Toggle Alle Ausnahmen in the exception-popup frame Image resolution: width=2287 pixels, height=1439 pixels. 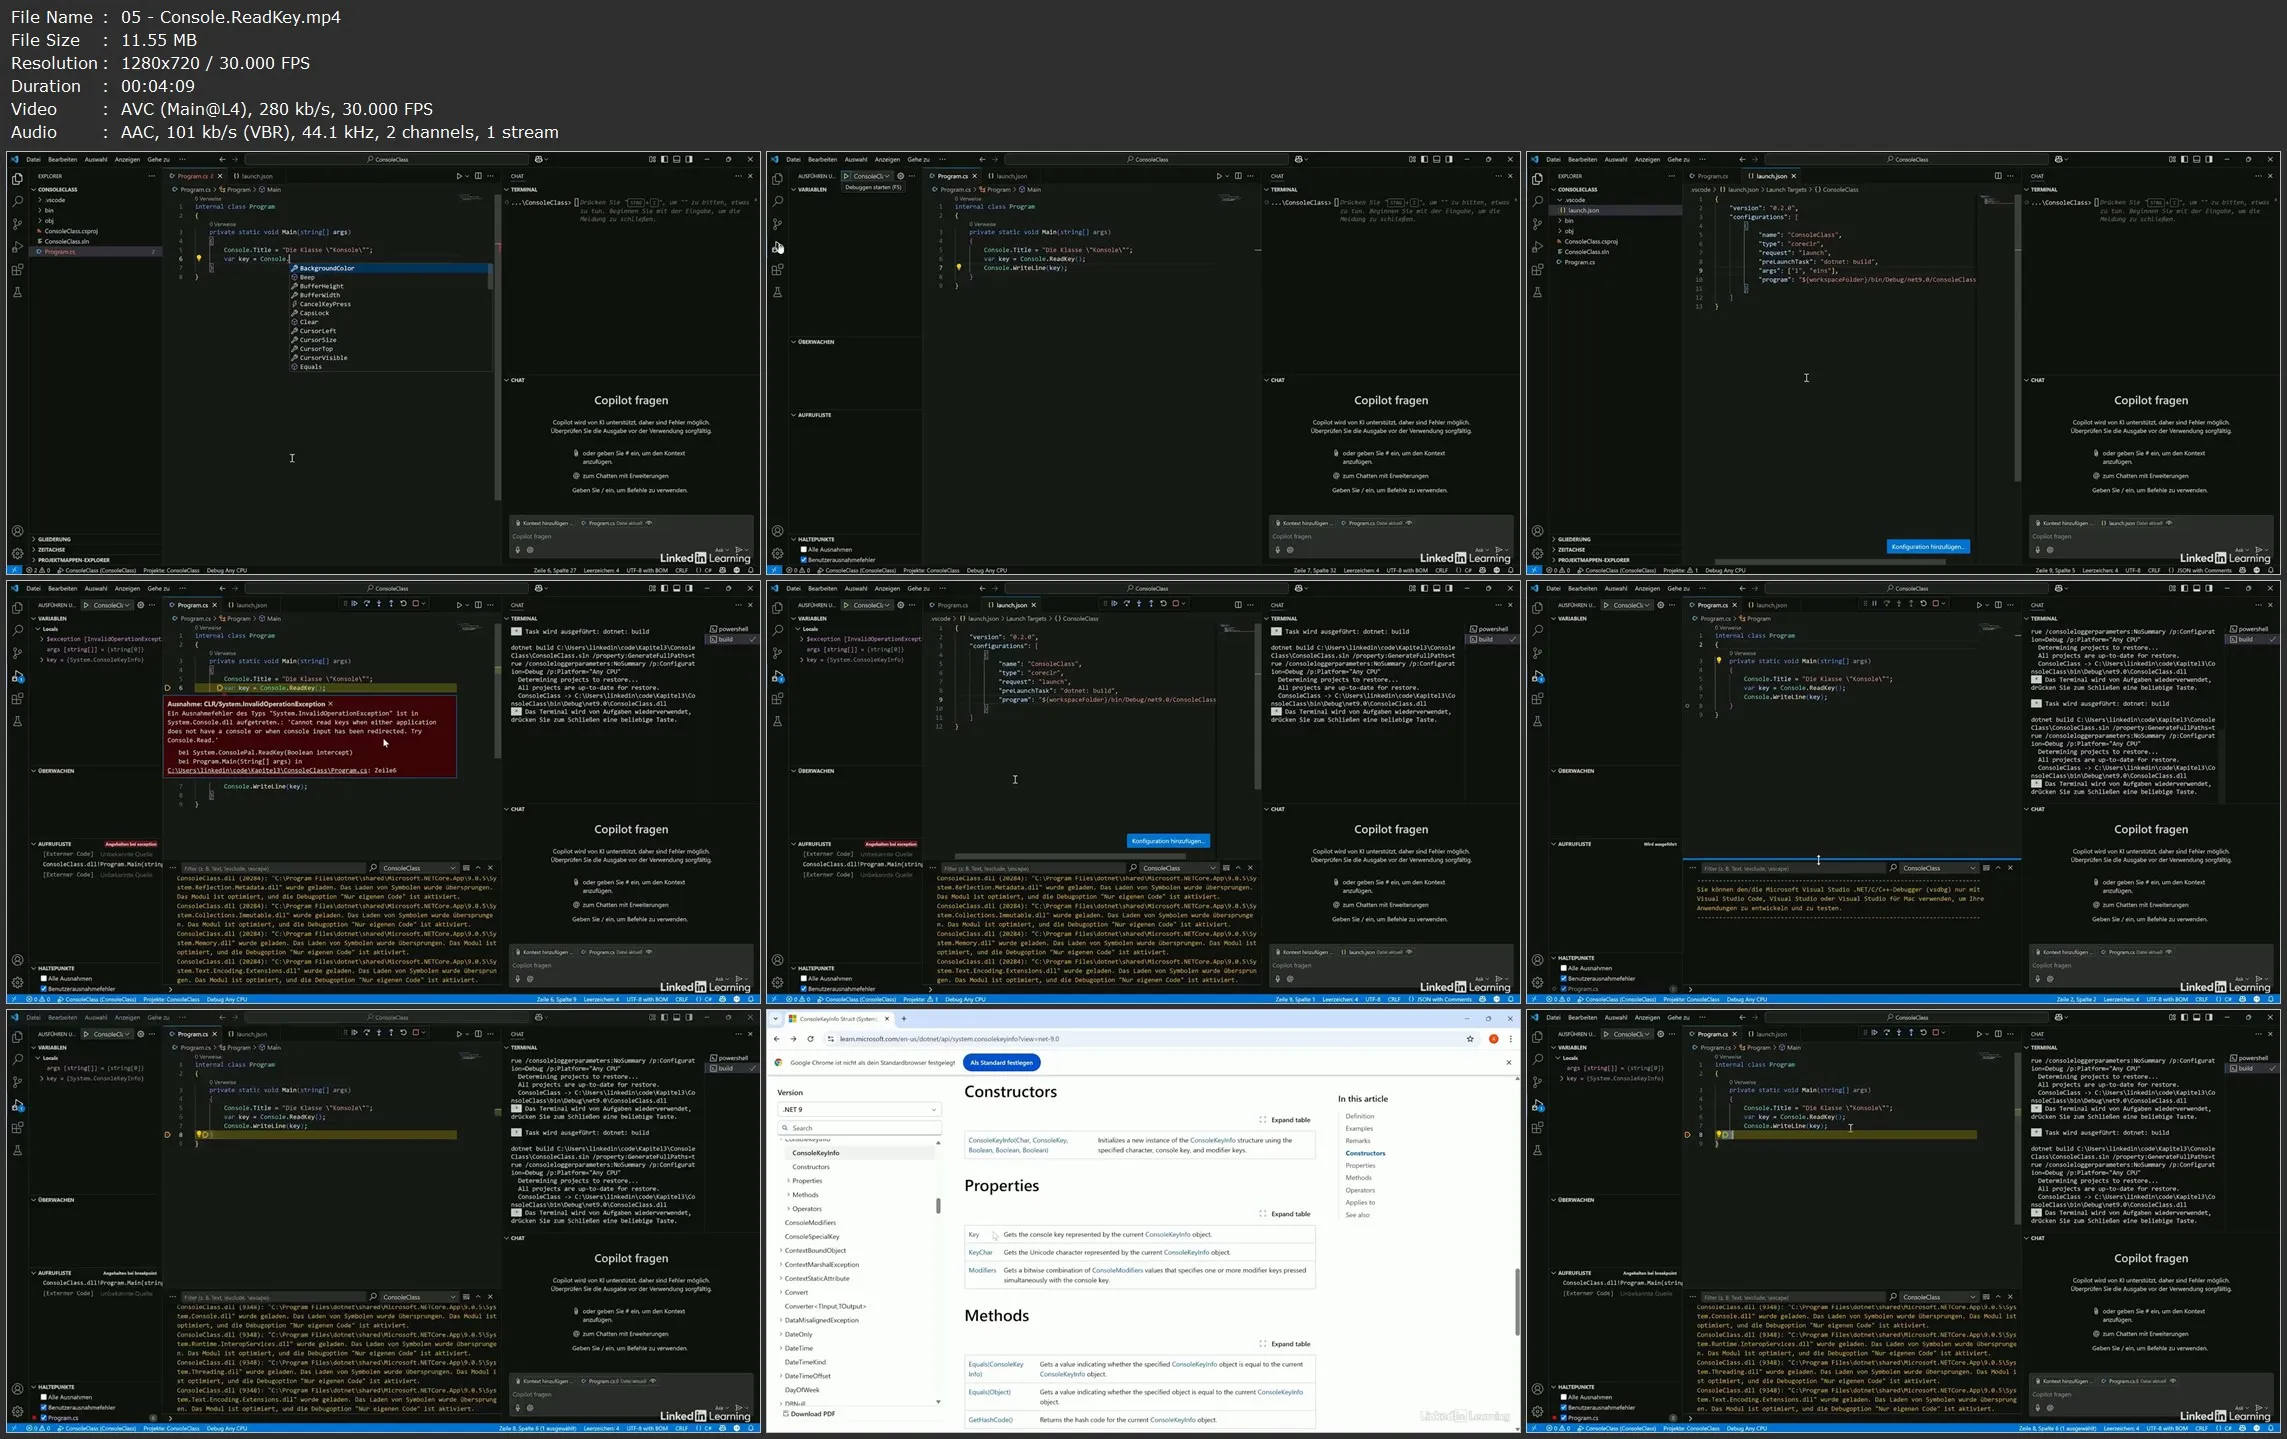[x=43, y=979]
